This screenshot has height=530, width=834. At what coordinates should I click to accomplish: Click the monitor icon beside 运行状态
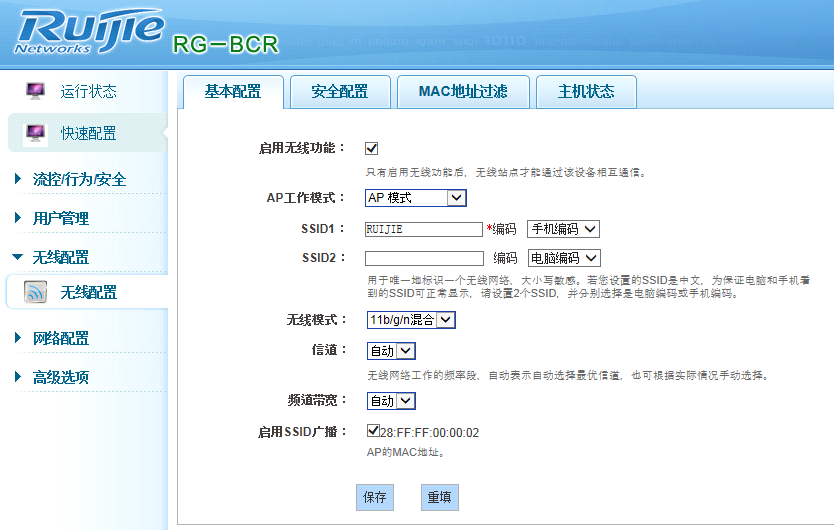[x=35, y=92]
